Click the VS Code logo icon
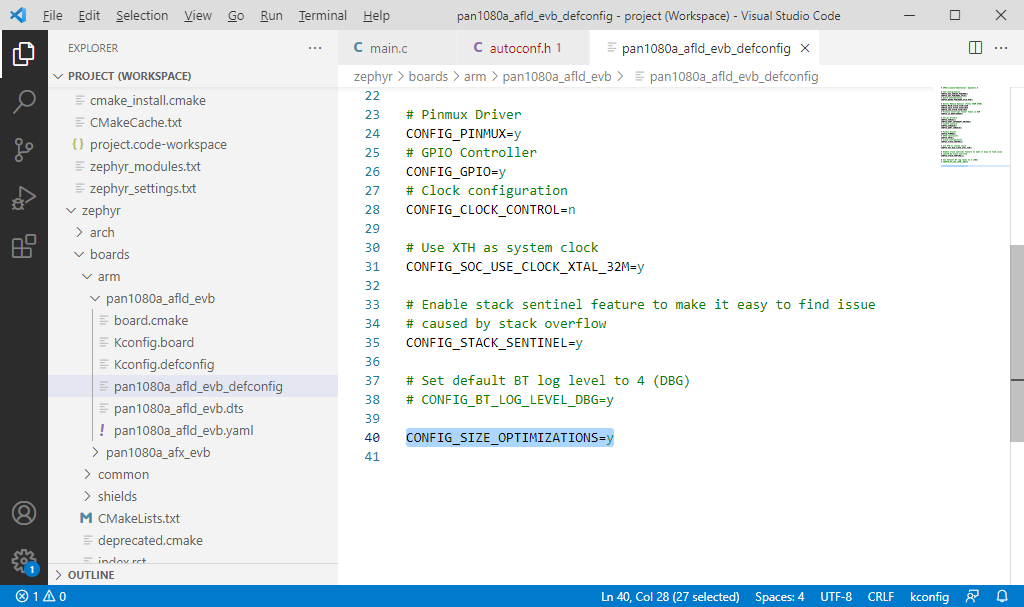This screenshot has height=607, width=1024. tap(18, 15)
